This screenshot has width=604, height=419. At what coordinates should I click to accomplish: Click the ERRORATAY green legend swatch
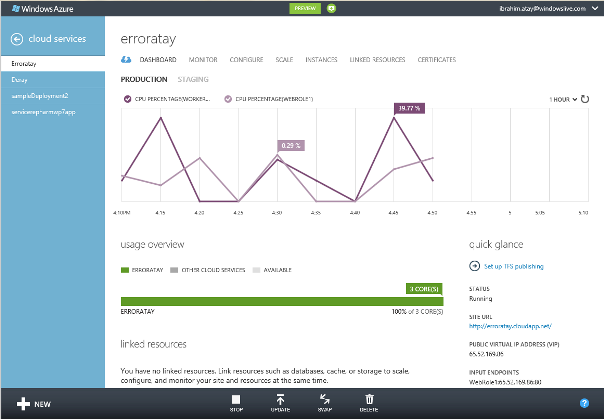click(124, 270)
